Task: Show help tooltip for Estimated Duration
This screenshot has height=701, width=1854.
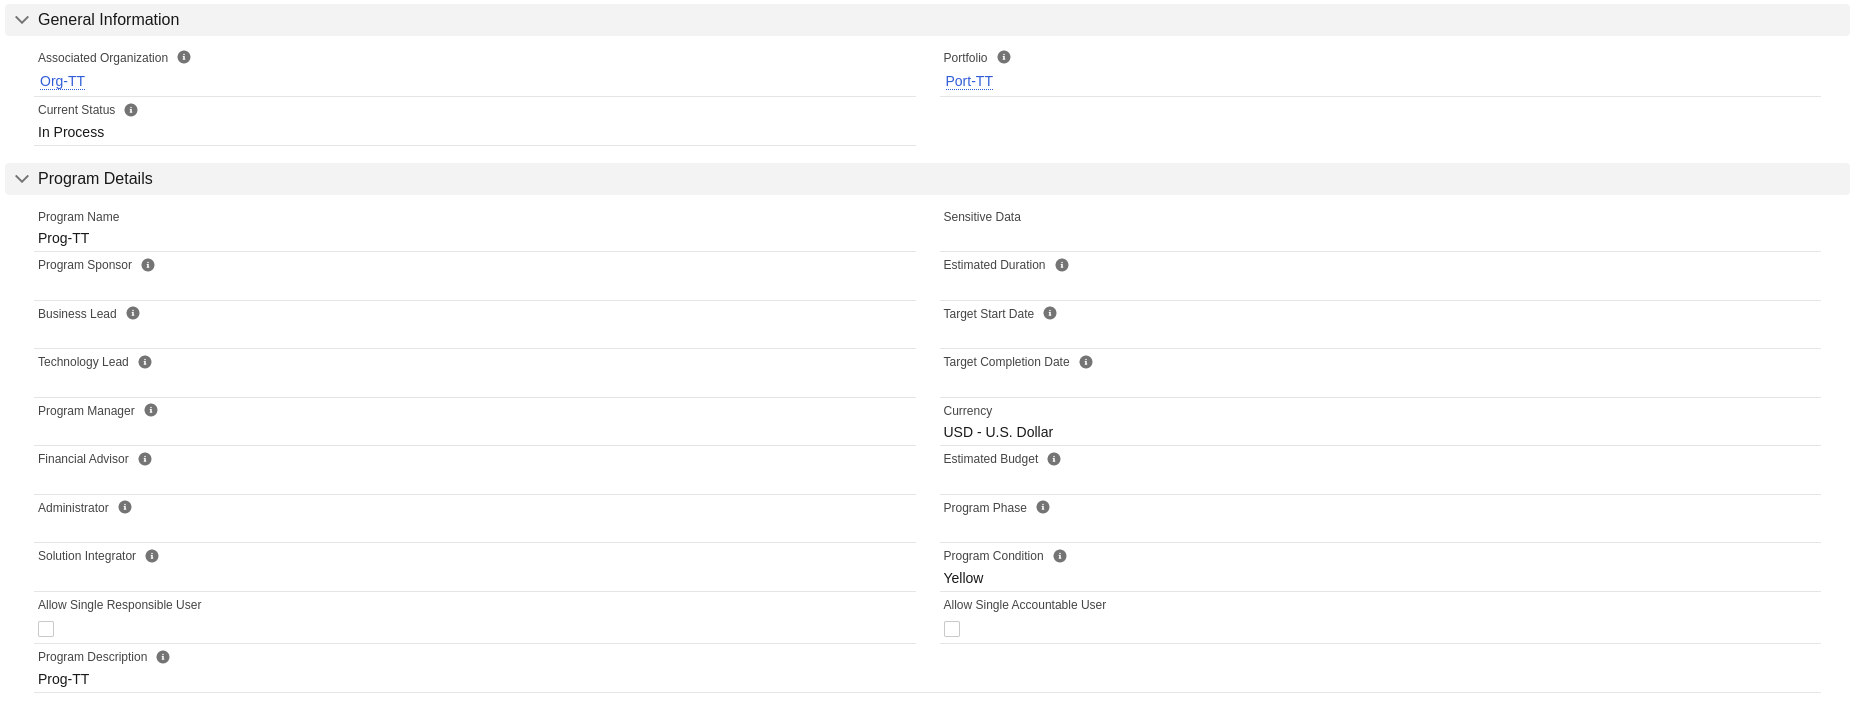Action: [x=1062, y=265]
